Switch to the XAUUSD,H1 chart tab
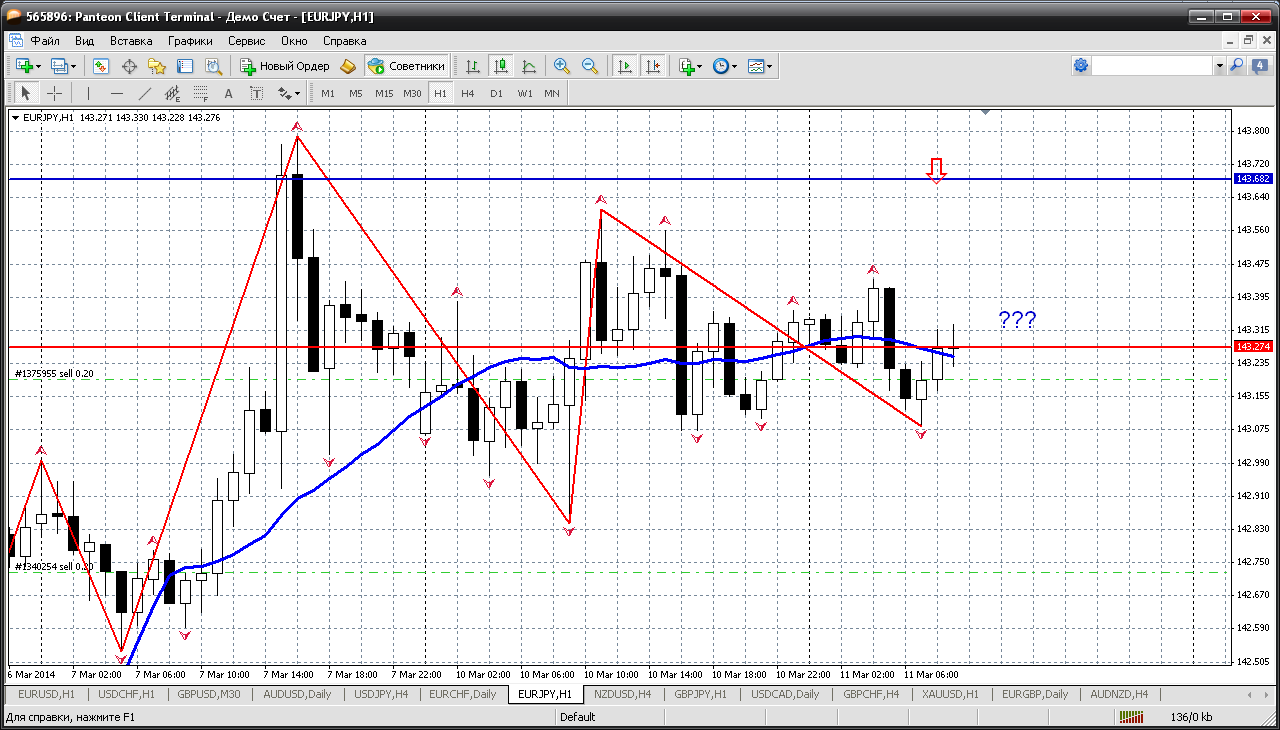Viewport: 1280px width, 730px height. coord(950,694)
